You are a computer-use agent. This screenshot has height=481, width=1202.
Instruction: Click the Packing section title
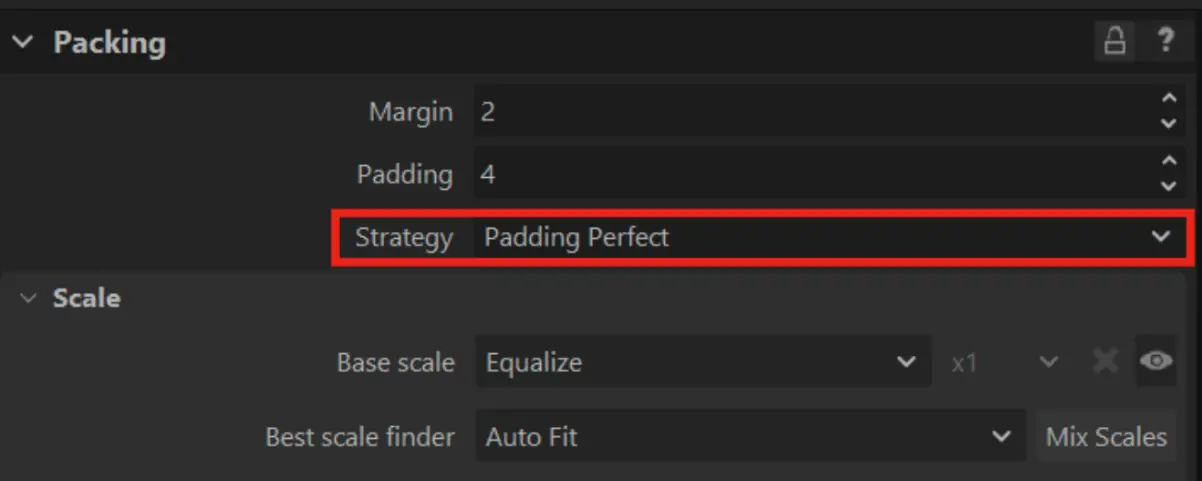(x=109, y=43)
